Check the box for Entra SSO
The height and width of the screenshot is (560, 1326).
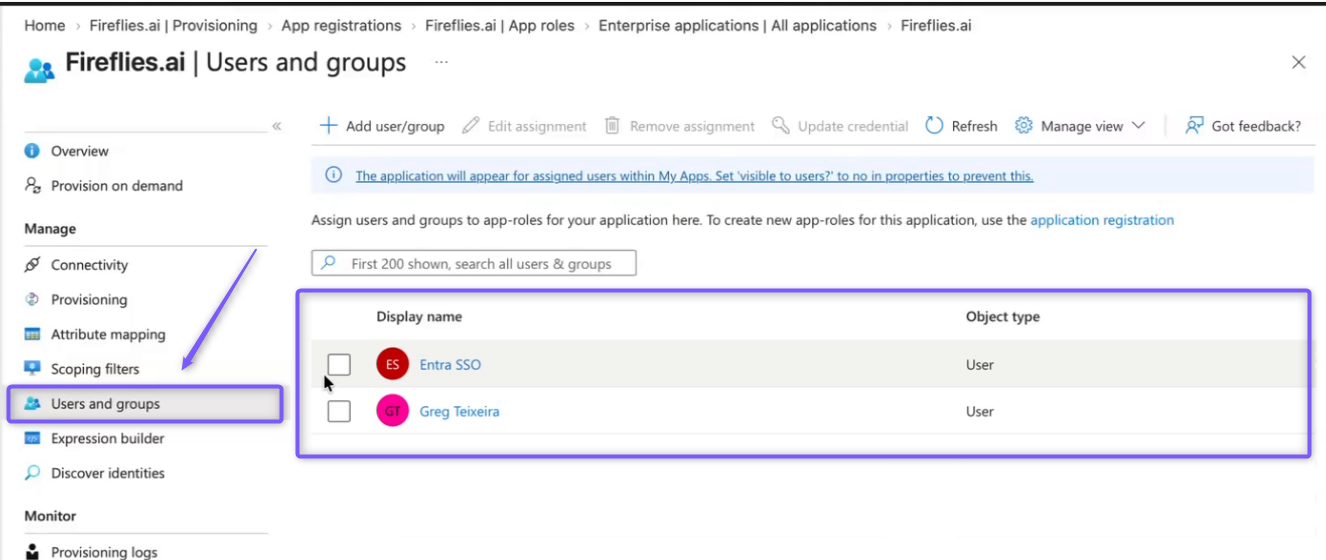click(x=339, y=365)
